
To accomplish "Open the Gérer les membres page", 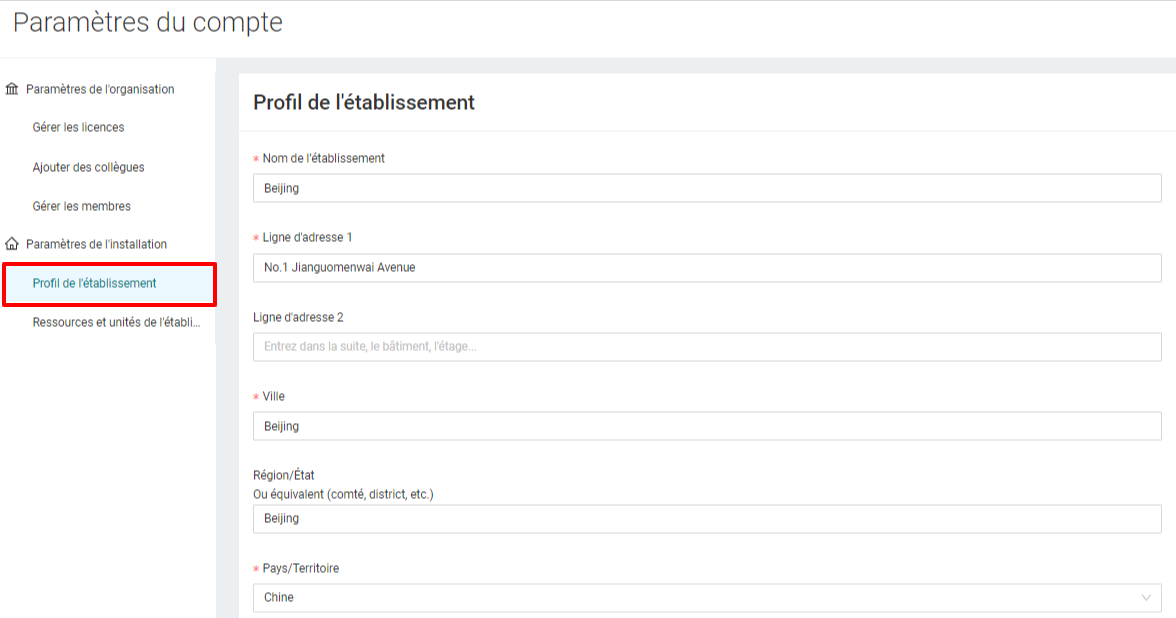I will coord(82,206).
